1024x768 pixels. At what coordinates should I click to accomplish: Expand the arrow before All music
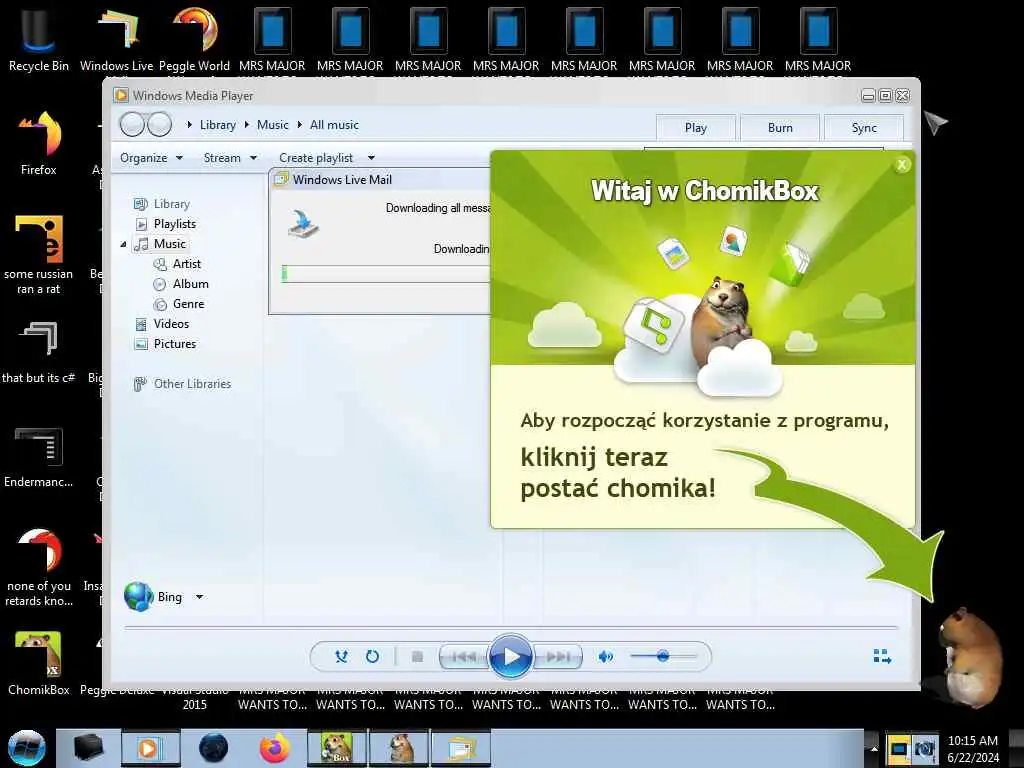pyautogui.click(x=300, y=125)
